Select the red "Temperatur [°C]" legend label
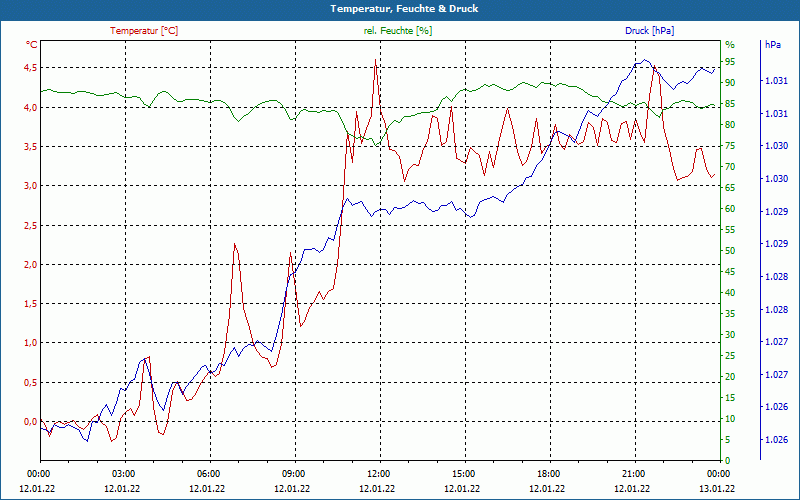This screenshot has height=500, width=800. tap(144, 31)
